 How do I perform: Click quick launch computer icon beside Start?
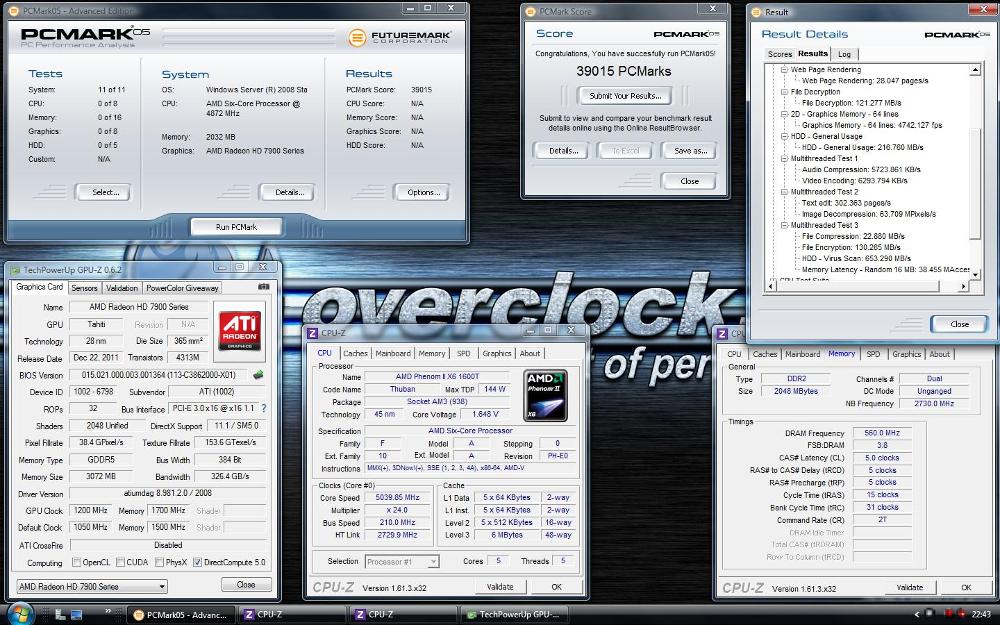coord(60,615)
